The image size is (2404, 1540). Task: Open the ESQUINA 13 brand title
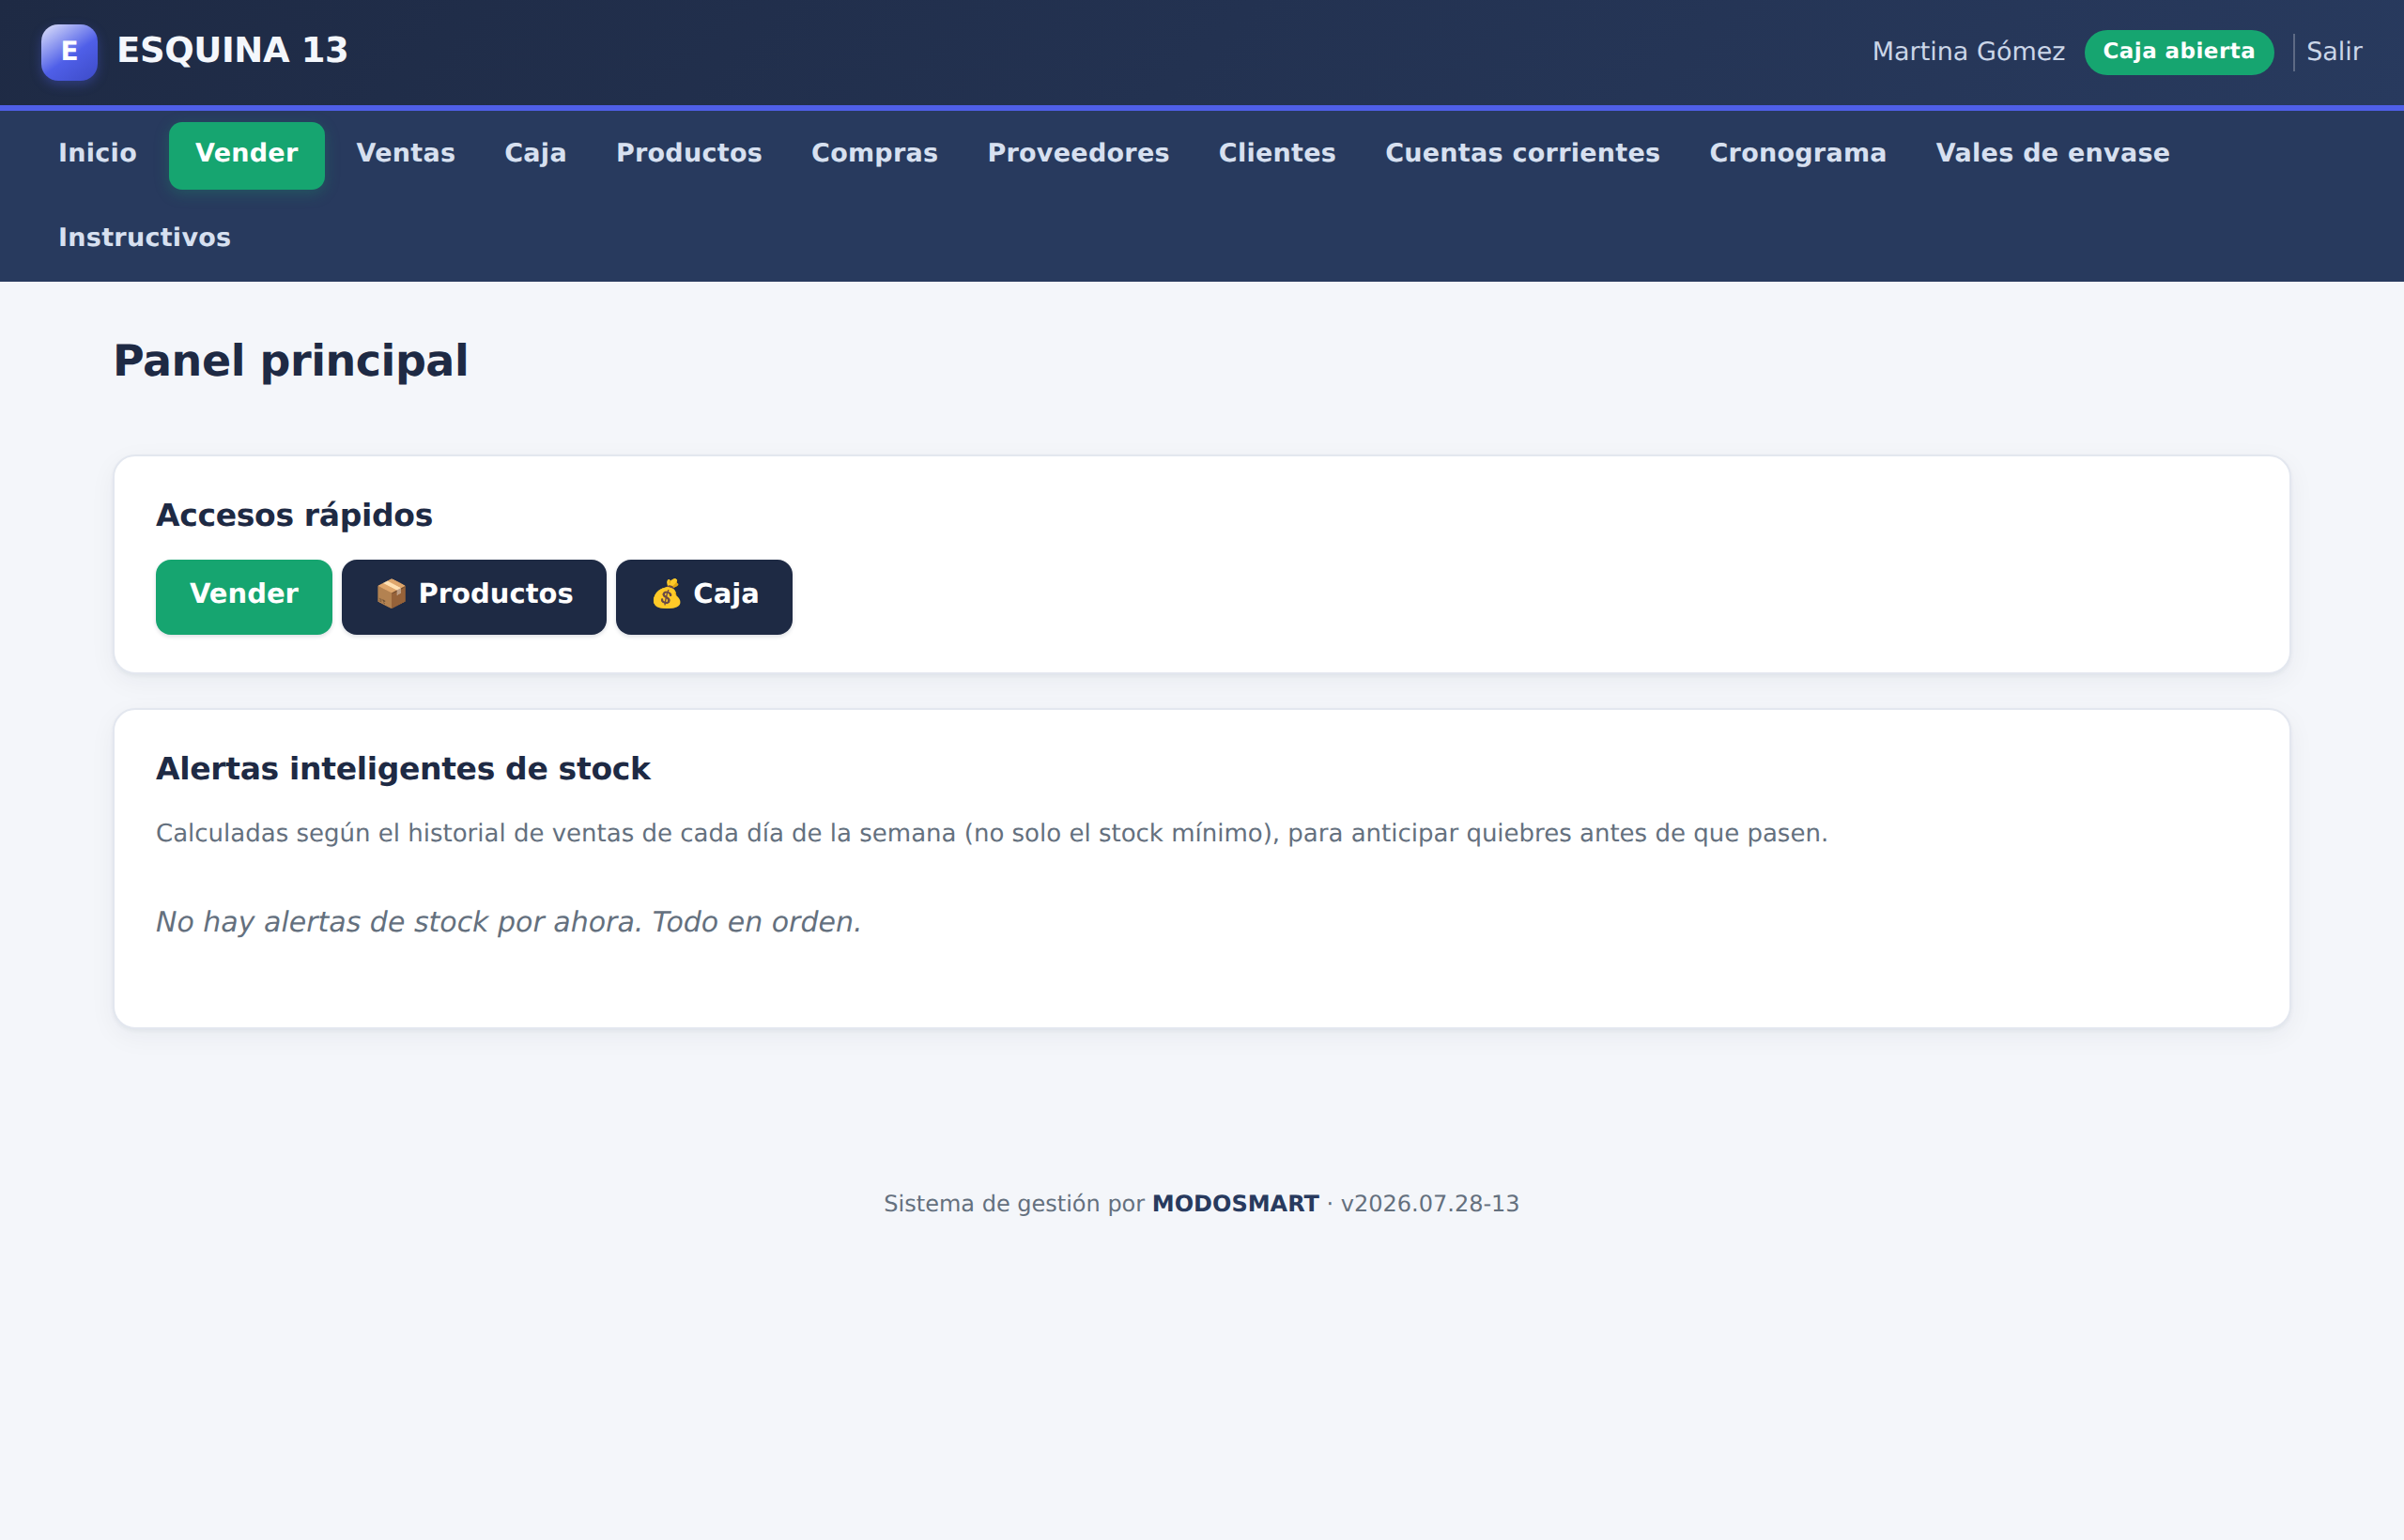232,51
